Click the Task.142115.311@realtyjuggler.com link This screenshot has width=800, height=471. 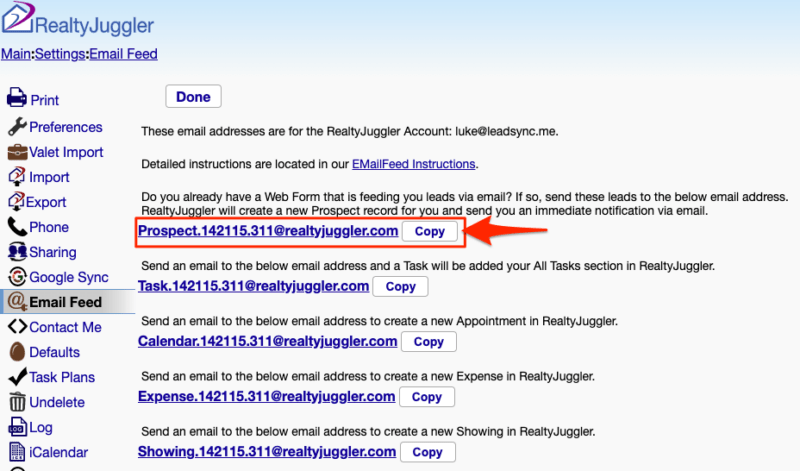(x=254, y=286)
